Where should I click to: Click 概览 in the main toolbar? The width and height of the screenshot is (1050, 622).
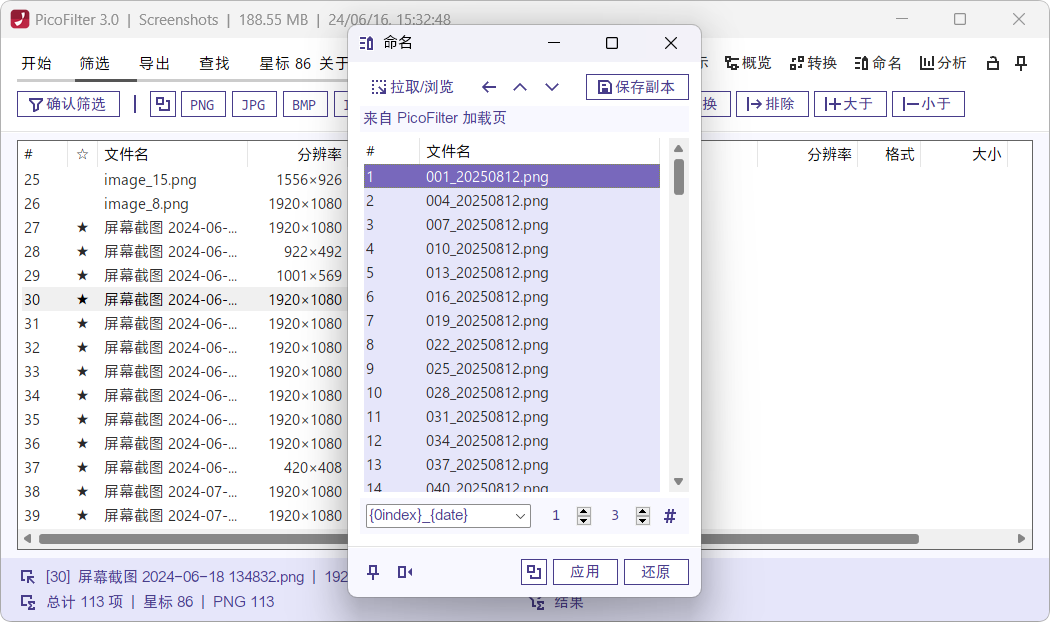(748, 63)
